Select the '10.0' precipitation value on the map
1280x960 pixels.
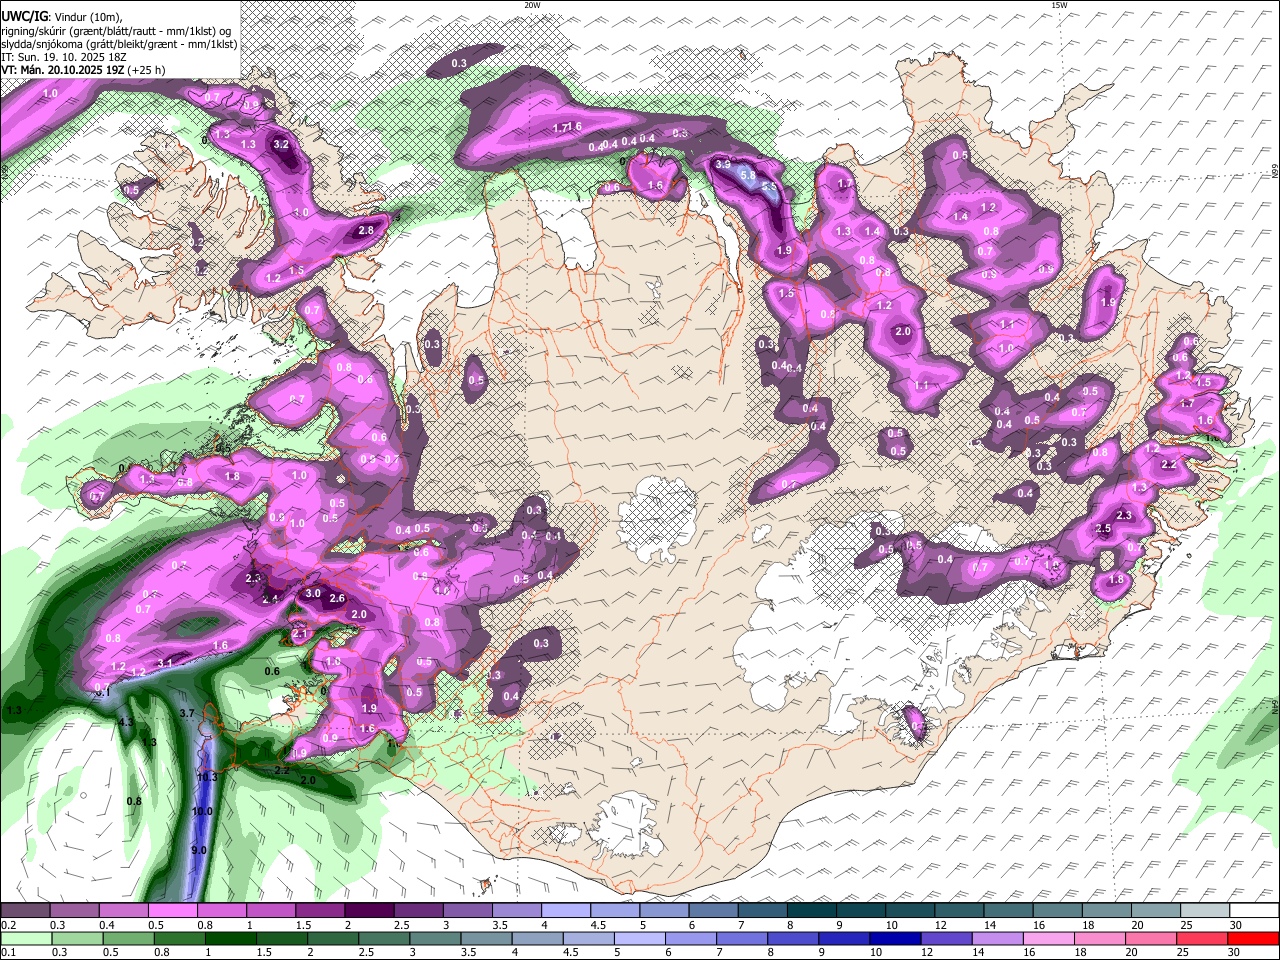tap(202, 811)
